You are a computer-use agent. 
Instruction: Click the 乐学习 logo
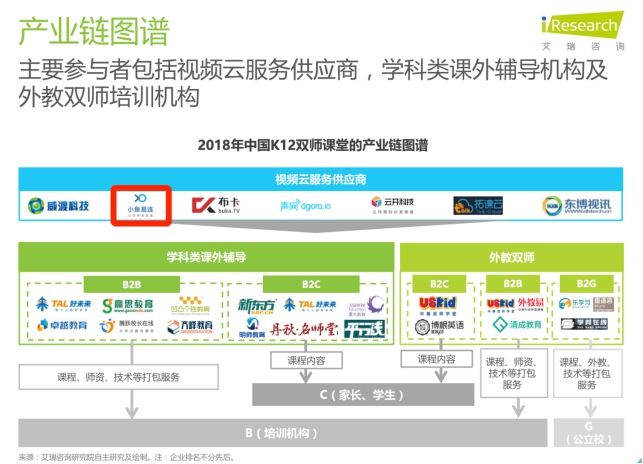pyautogui.click(x=574, y=304)
